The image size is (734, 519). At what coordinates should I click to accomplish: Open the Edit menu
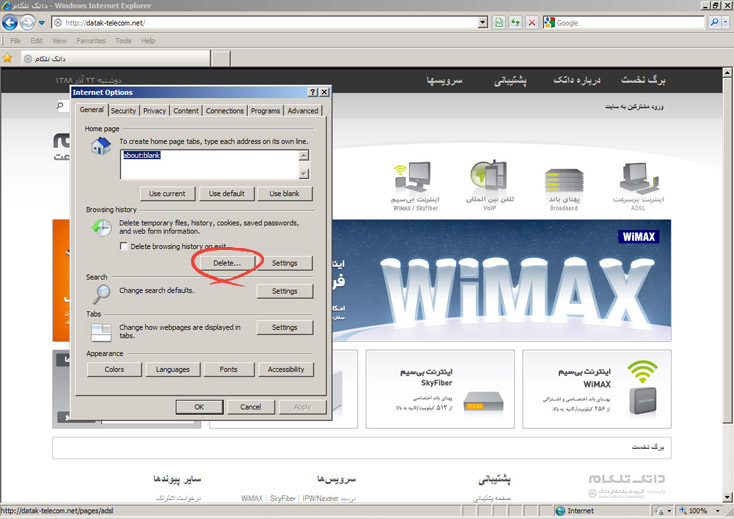[36, 41]
